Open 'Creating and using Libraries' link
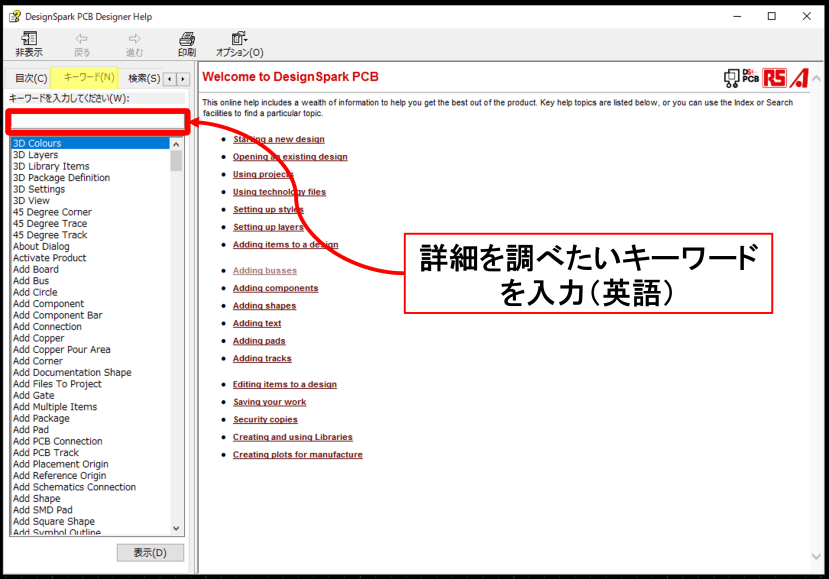The width and height of the screenshot is (829, 579). 292,437
